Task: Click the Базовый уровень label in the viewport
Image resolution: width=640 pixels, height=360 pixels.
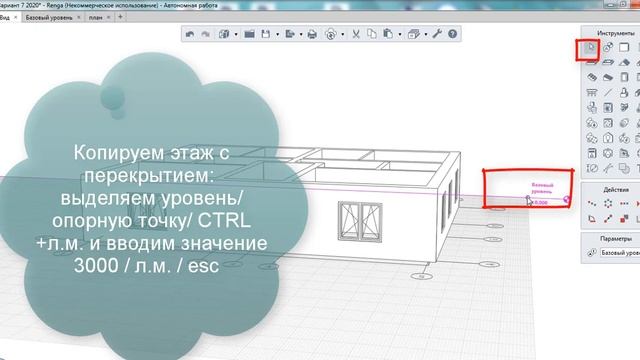Action: pyautogui.click(x=542, y=188)
